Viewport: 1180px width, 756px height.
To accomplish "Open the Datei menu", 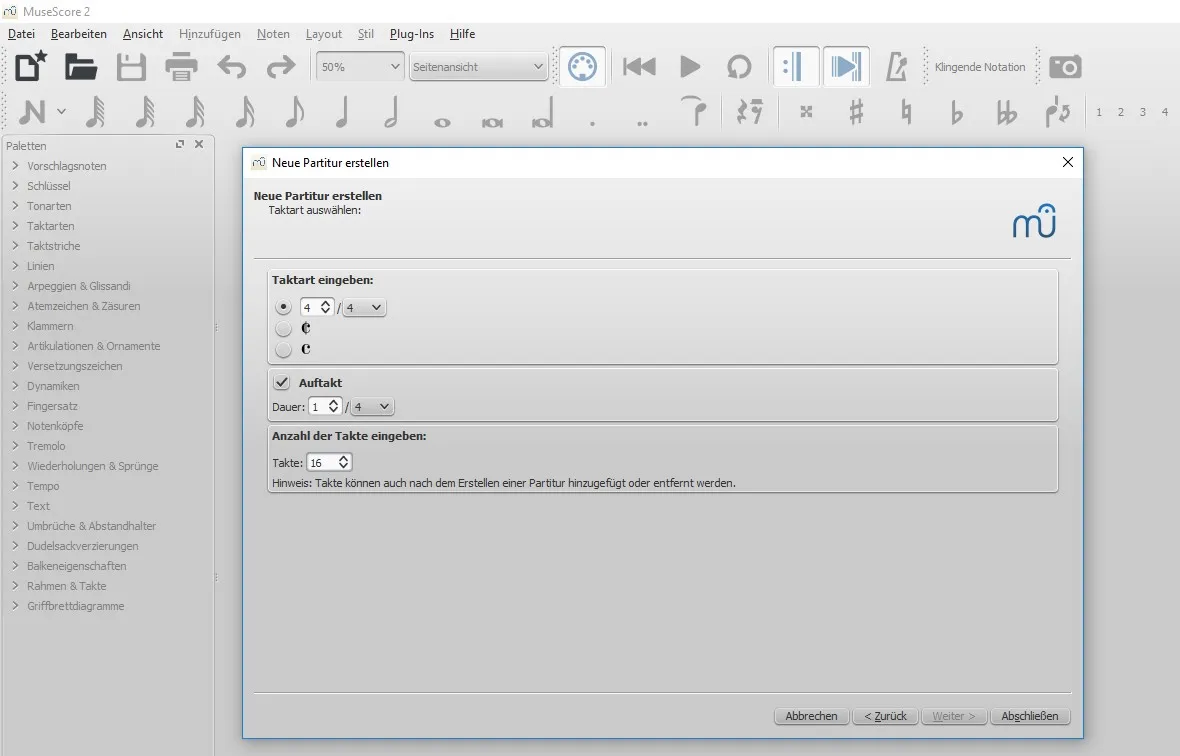I will coord(21,34).
